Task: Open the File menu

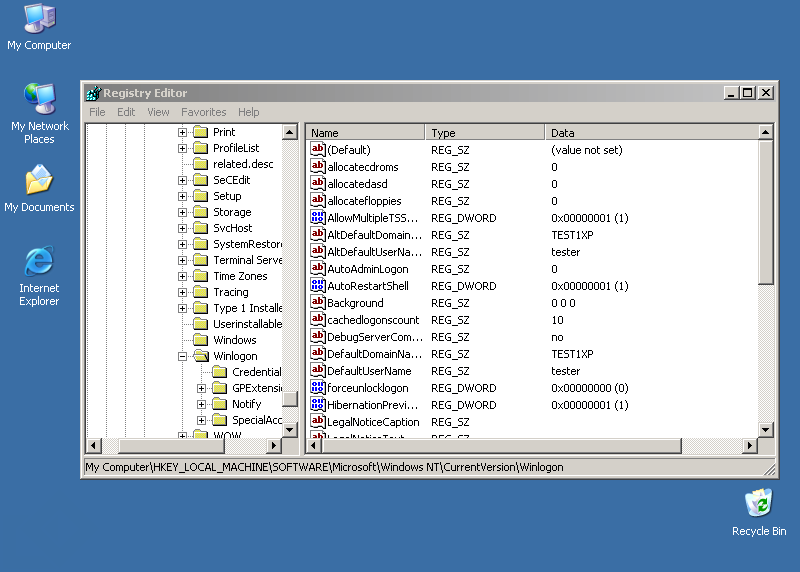Action: click(97, 112)
